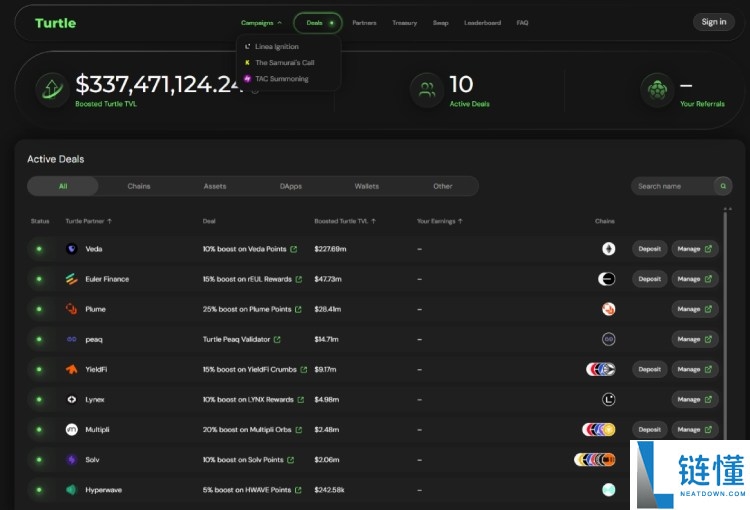Image resolution: width=750 pixels, height=510 pixels.
Task: View the Leaderboard page
Action: click(x=482, y=22)
